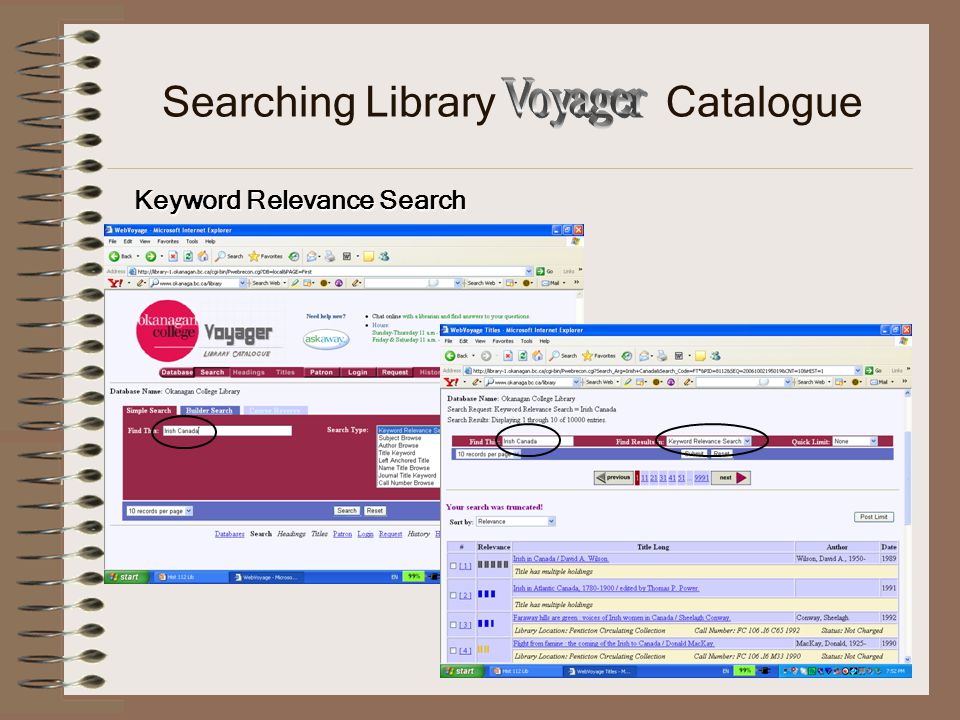960x720 pixels.
Task: Switch to Builder Search tab
Action: tap(209, 410)
